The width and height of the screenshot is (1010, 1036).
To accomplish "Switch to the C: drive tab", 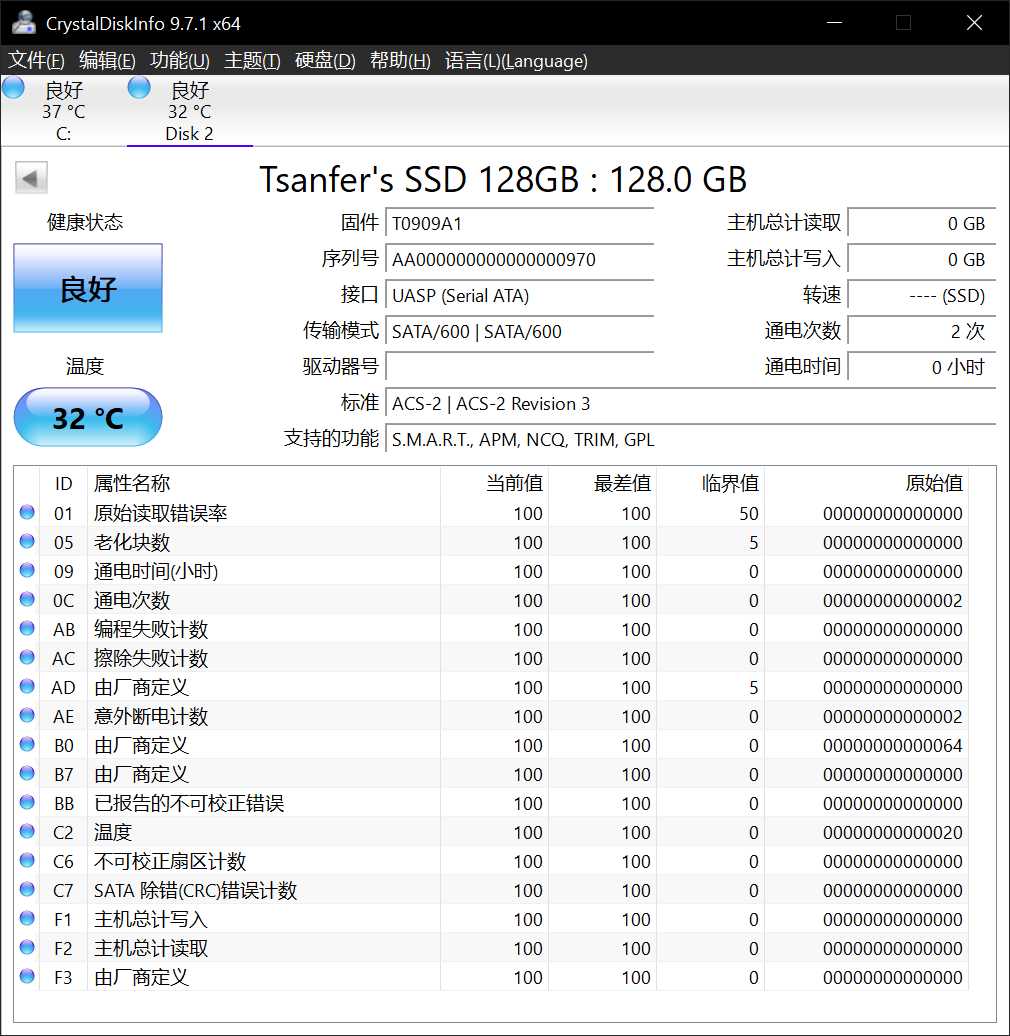I will [x=63, y=110].
